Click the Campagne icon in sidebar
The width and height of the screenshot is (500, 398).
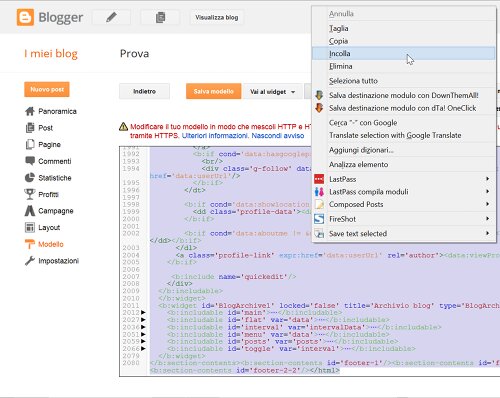click(30, 211)
